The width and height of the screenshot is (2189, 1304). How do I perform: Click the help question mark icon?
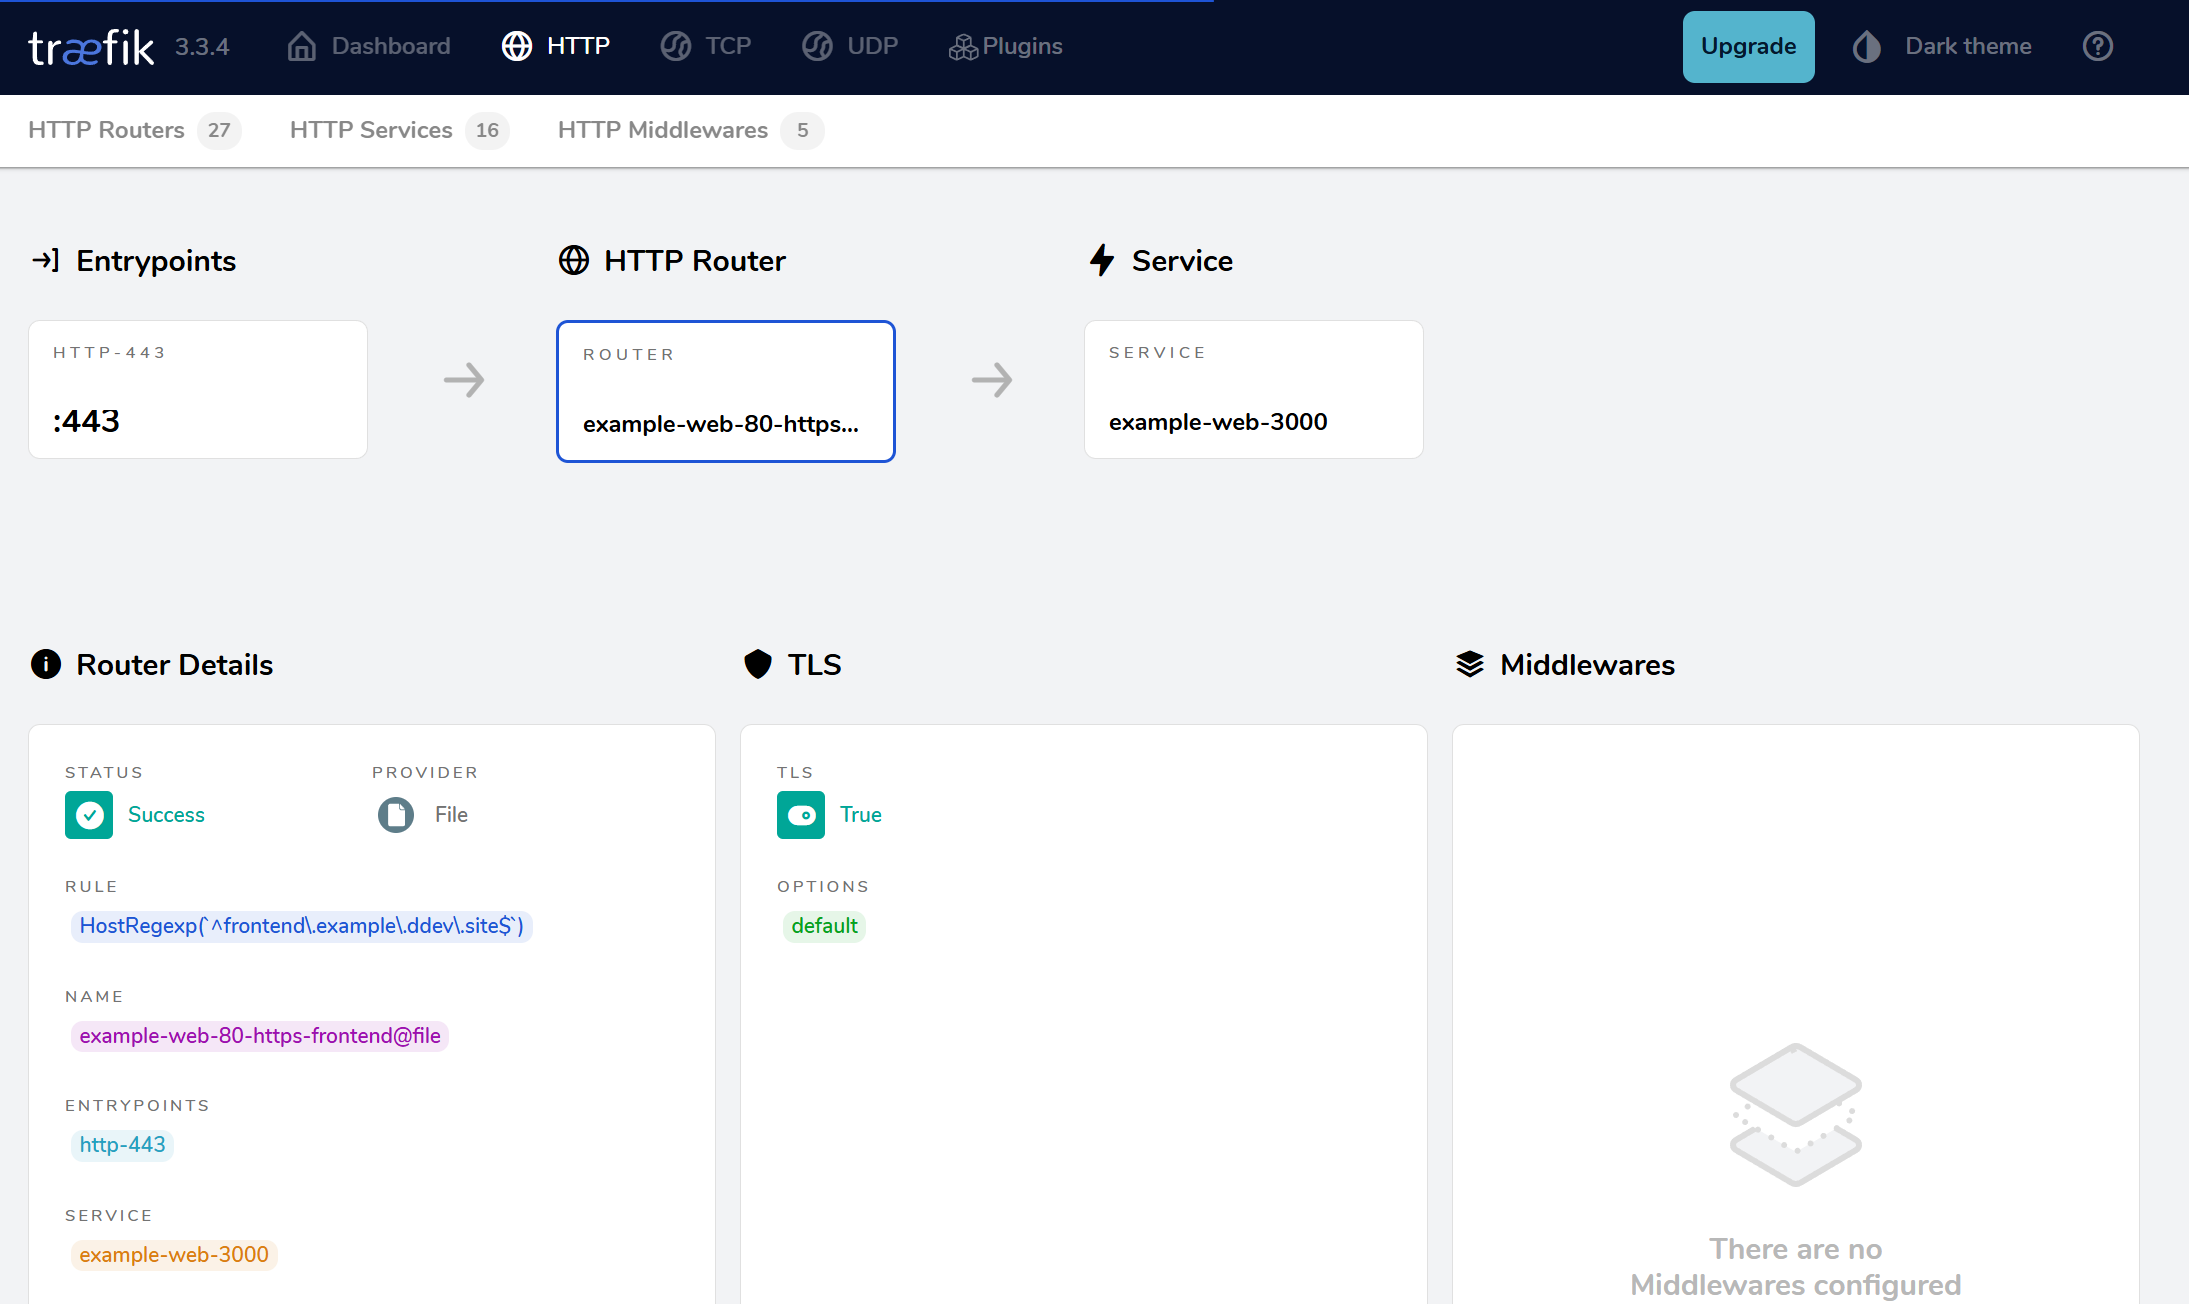[x=2098, y=46]
